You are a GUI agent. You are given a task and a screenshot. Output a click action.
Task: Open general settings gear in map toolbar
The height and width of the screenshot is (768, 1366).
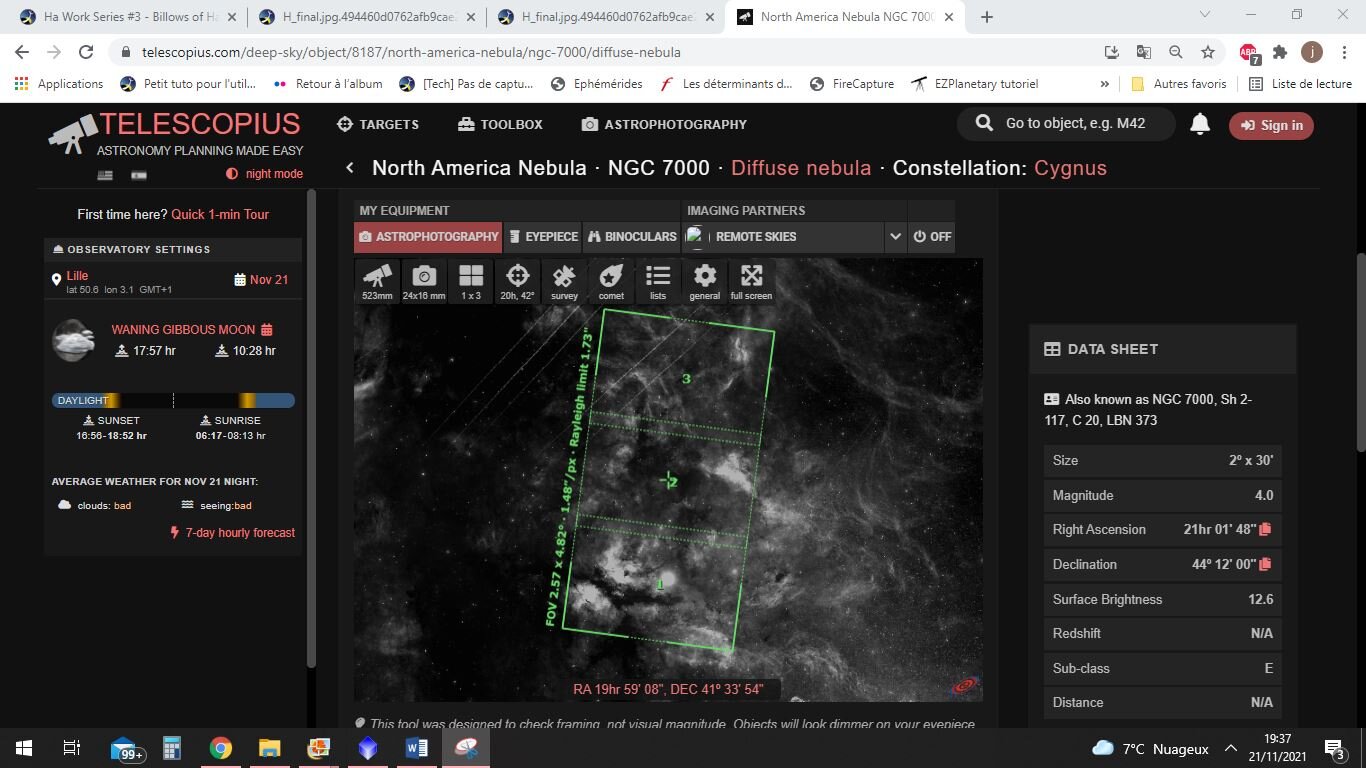click(x=705, y=281)
